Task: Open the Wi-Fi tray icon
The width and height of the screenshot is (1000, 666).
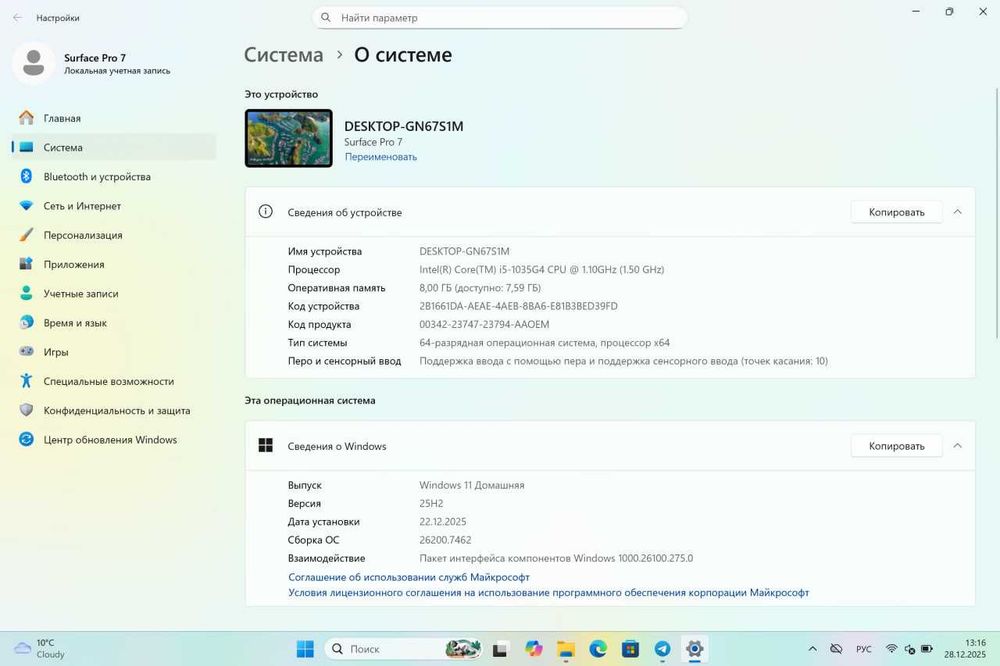Action: tap(892, 649)
